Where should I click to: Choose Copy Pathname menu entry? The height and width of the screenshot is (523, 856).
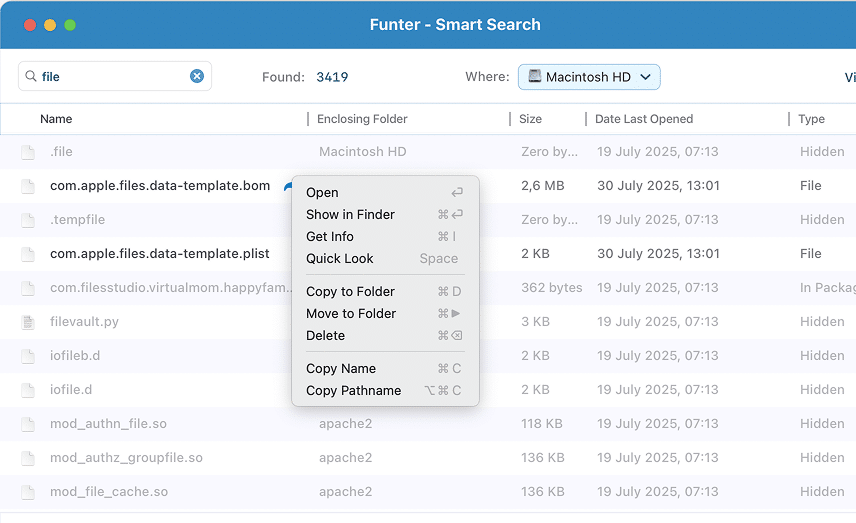click(385, 390)
